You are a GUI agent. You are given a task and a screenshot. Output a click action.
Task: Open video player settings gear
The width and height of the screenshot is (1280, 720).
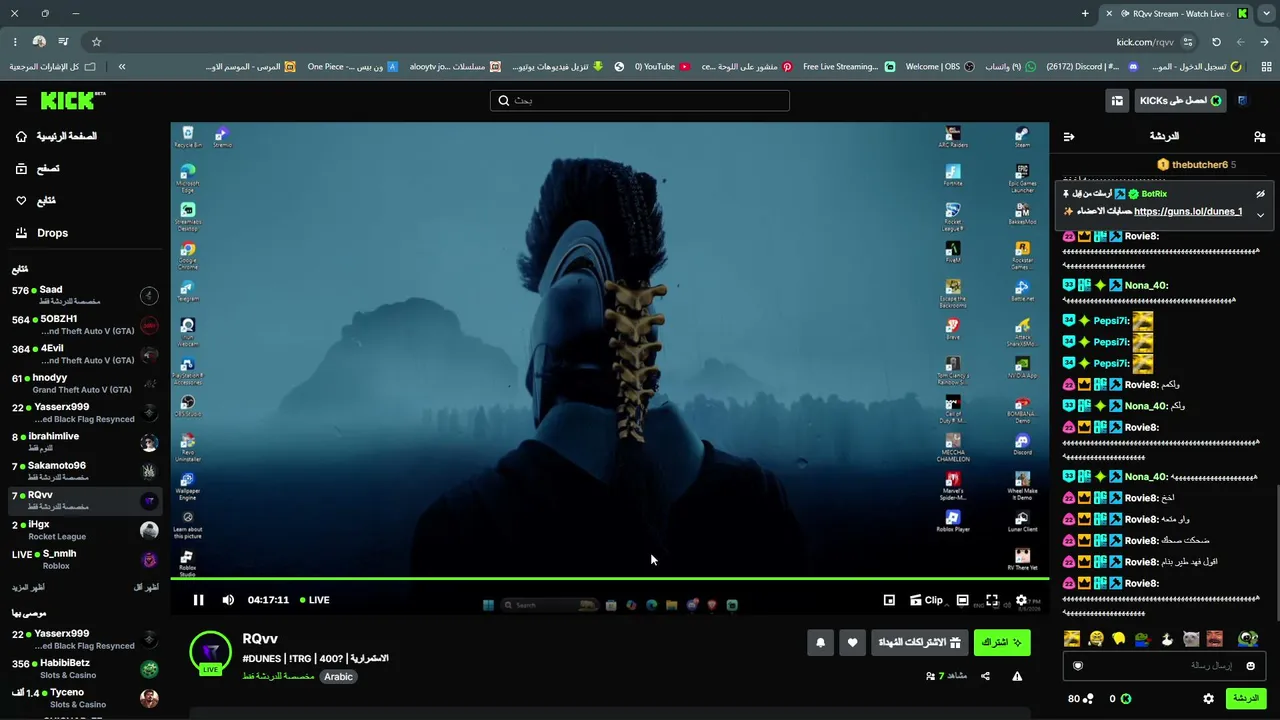click(x=1021, y=600)
